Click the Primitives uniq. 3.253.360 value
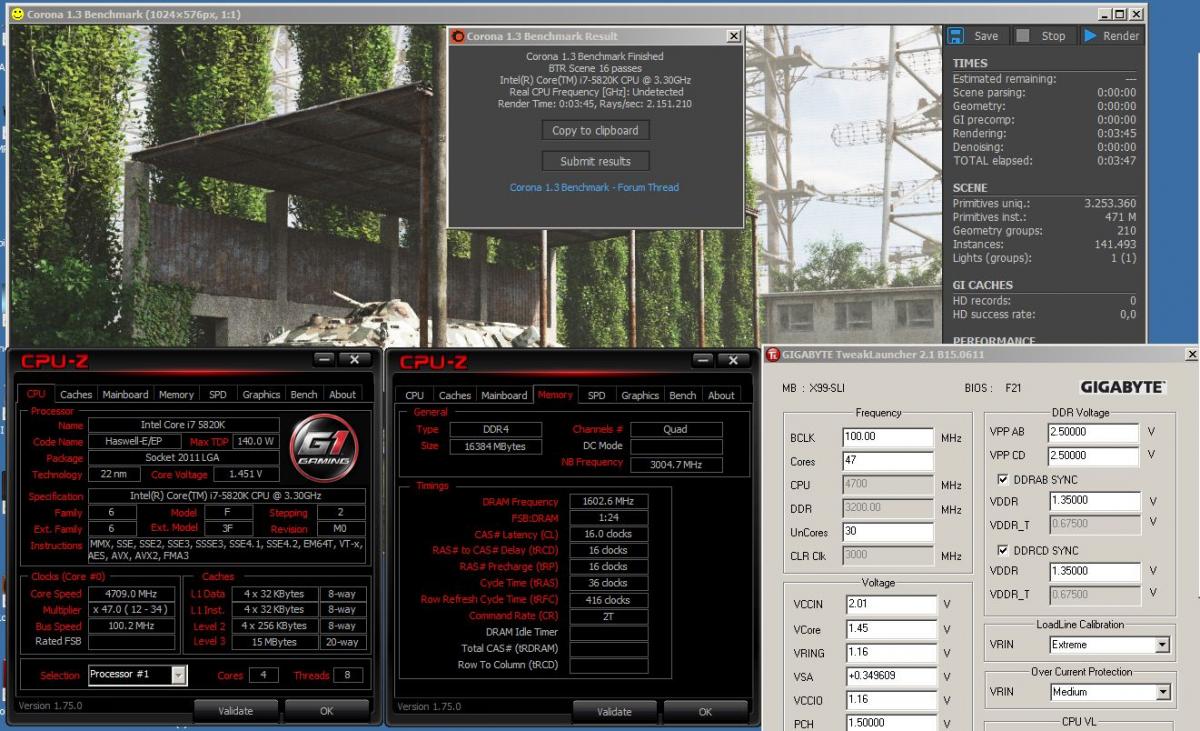The image size is (1200, 731). [x=1110, y=203]
